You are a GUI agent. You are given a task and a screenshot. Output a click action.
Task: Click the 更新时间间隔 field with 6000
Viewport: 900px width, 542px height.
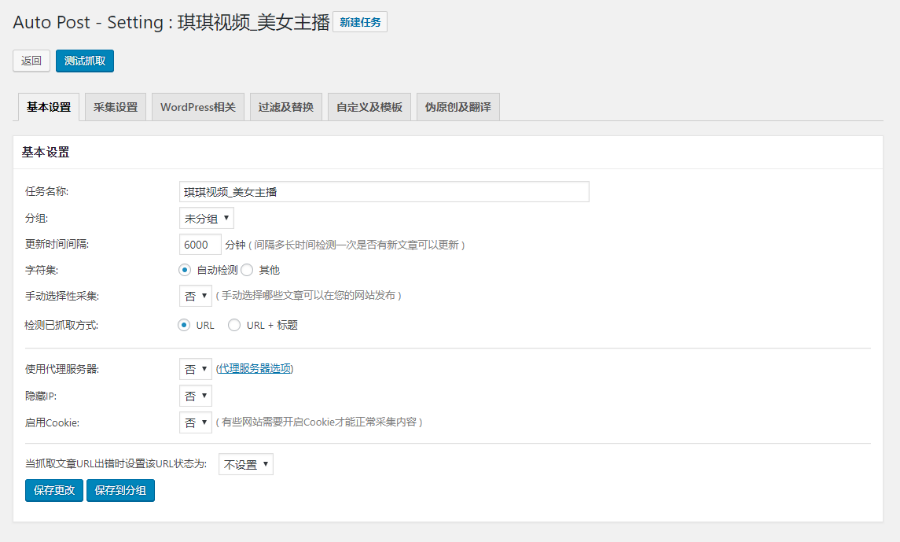200,245
